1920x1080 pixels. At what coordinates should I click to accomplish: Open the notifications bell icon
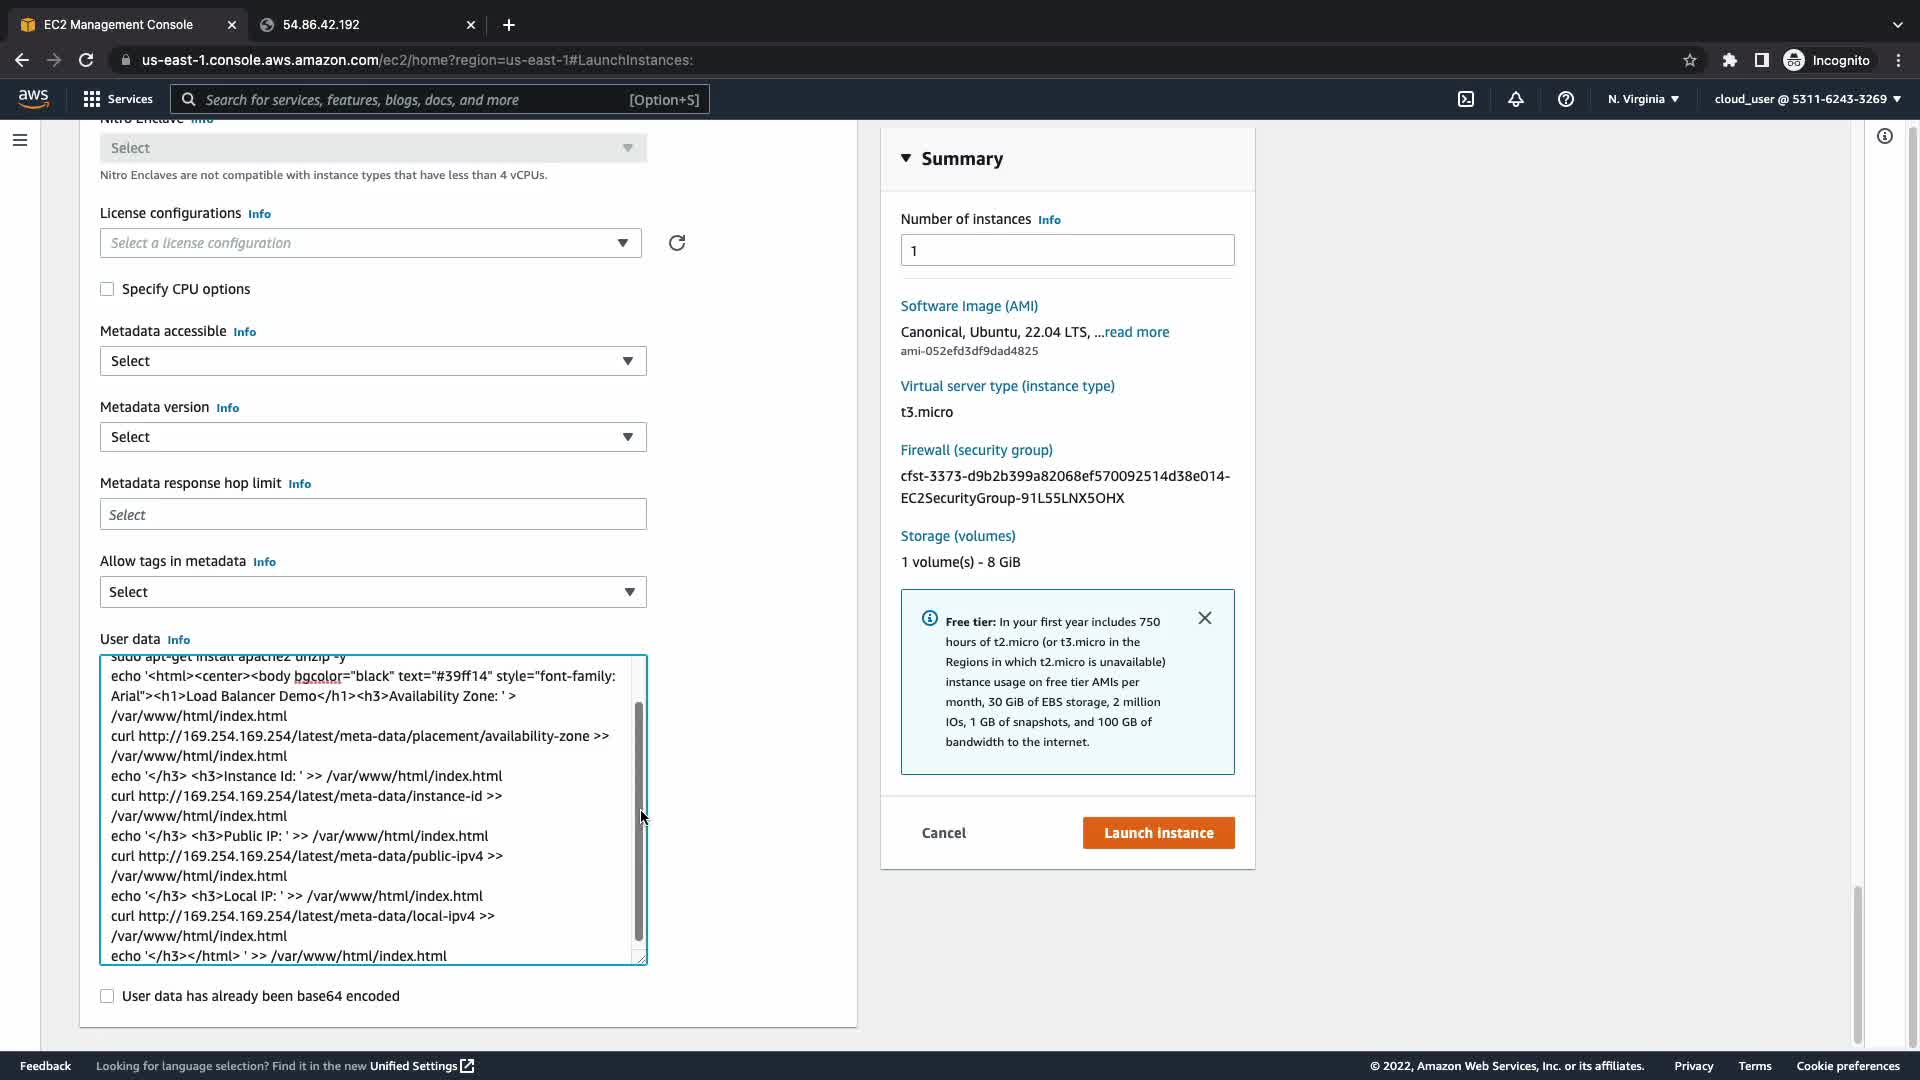(1516, 99)
